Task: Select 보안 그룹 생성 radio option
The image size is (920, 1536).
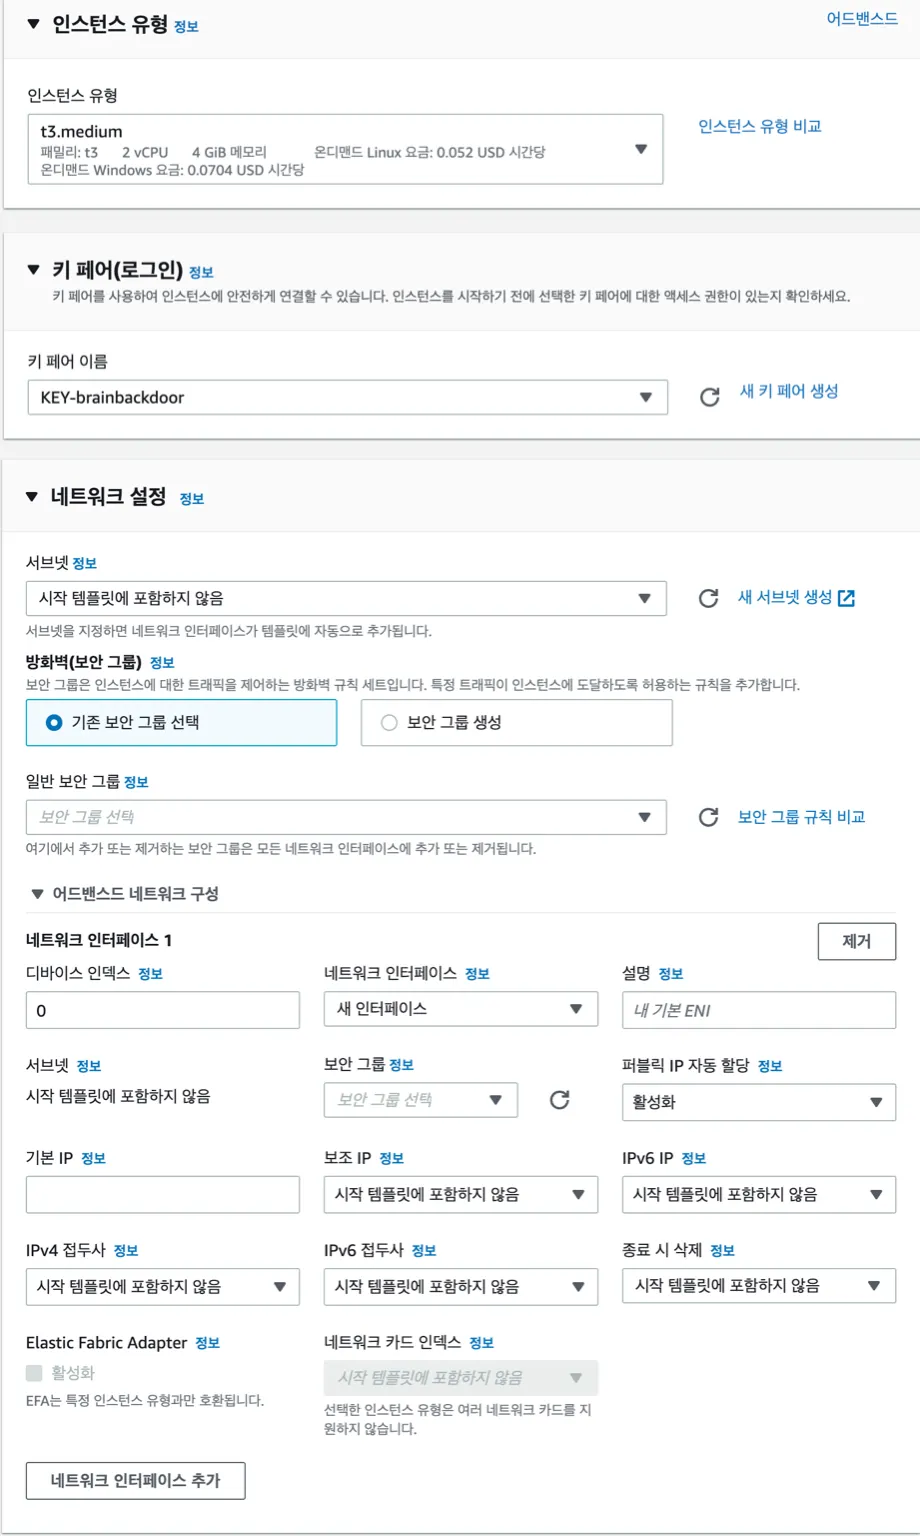Action: pyautogui.click(x=389, y=722)
